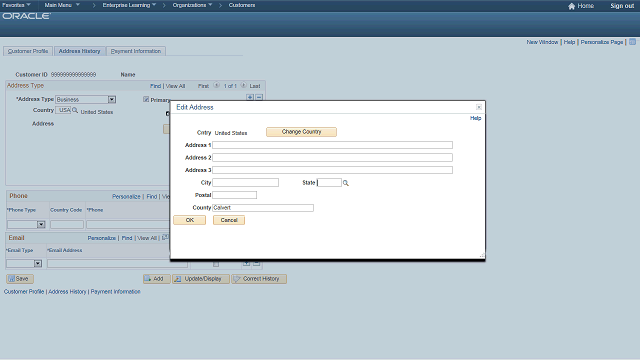Click Personalize link in Phone section

[126, 196]
